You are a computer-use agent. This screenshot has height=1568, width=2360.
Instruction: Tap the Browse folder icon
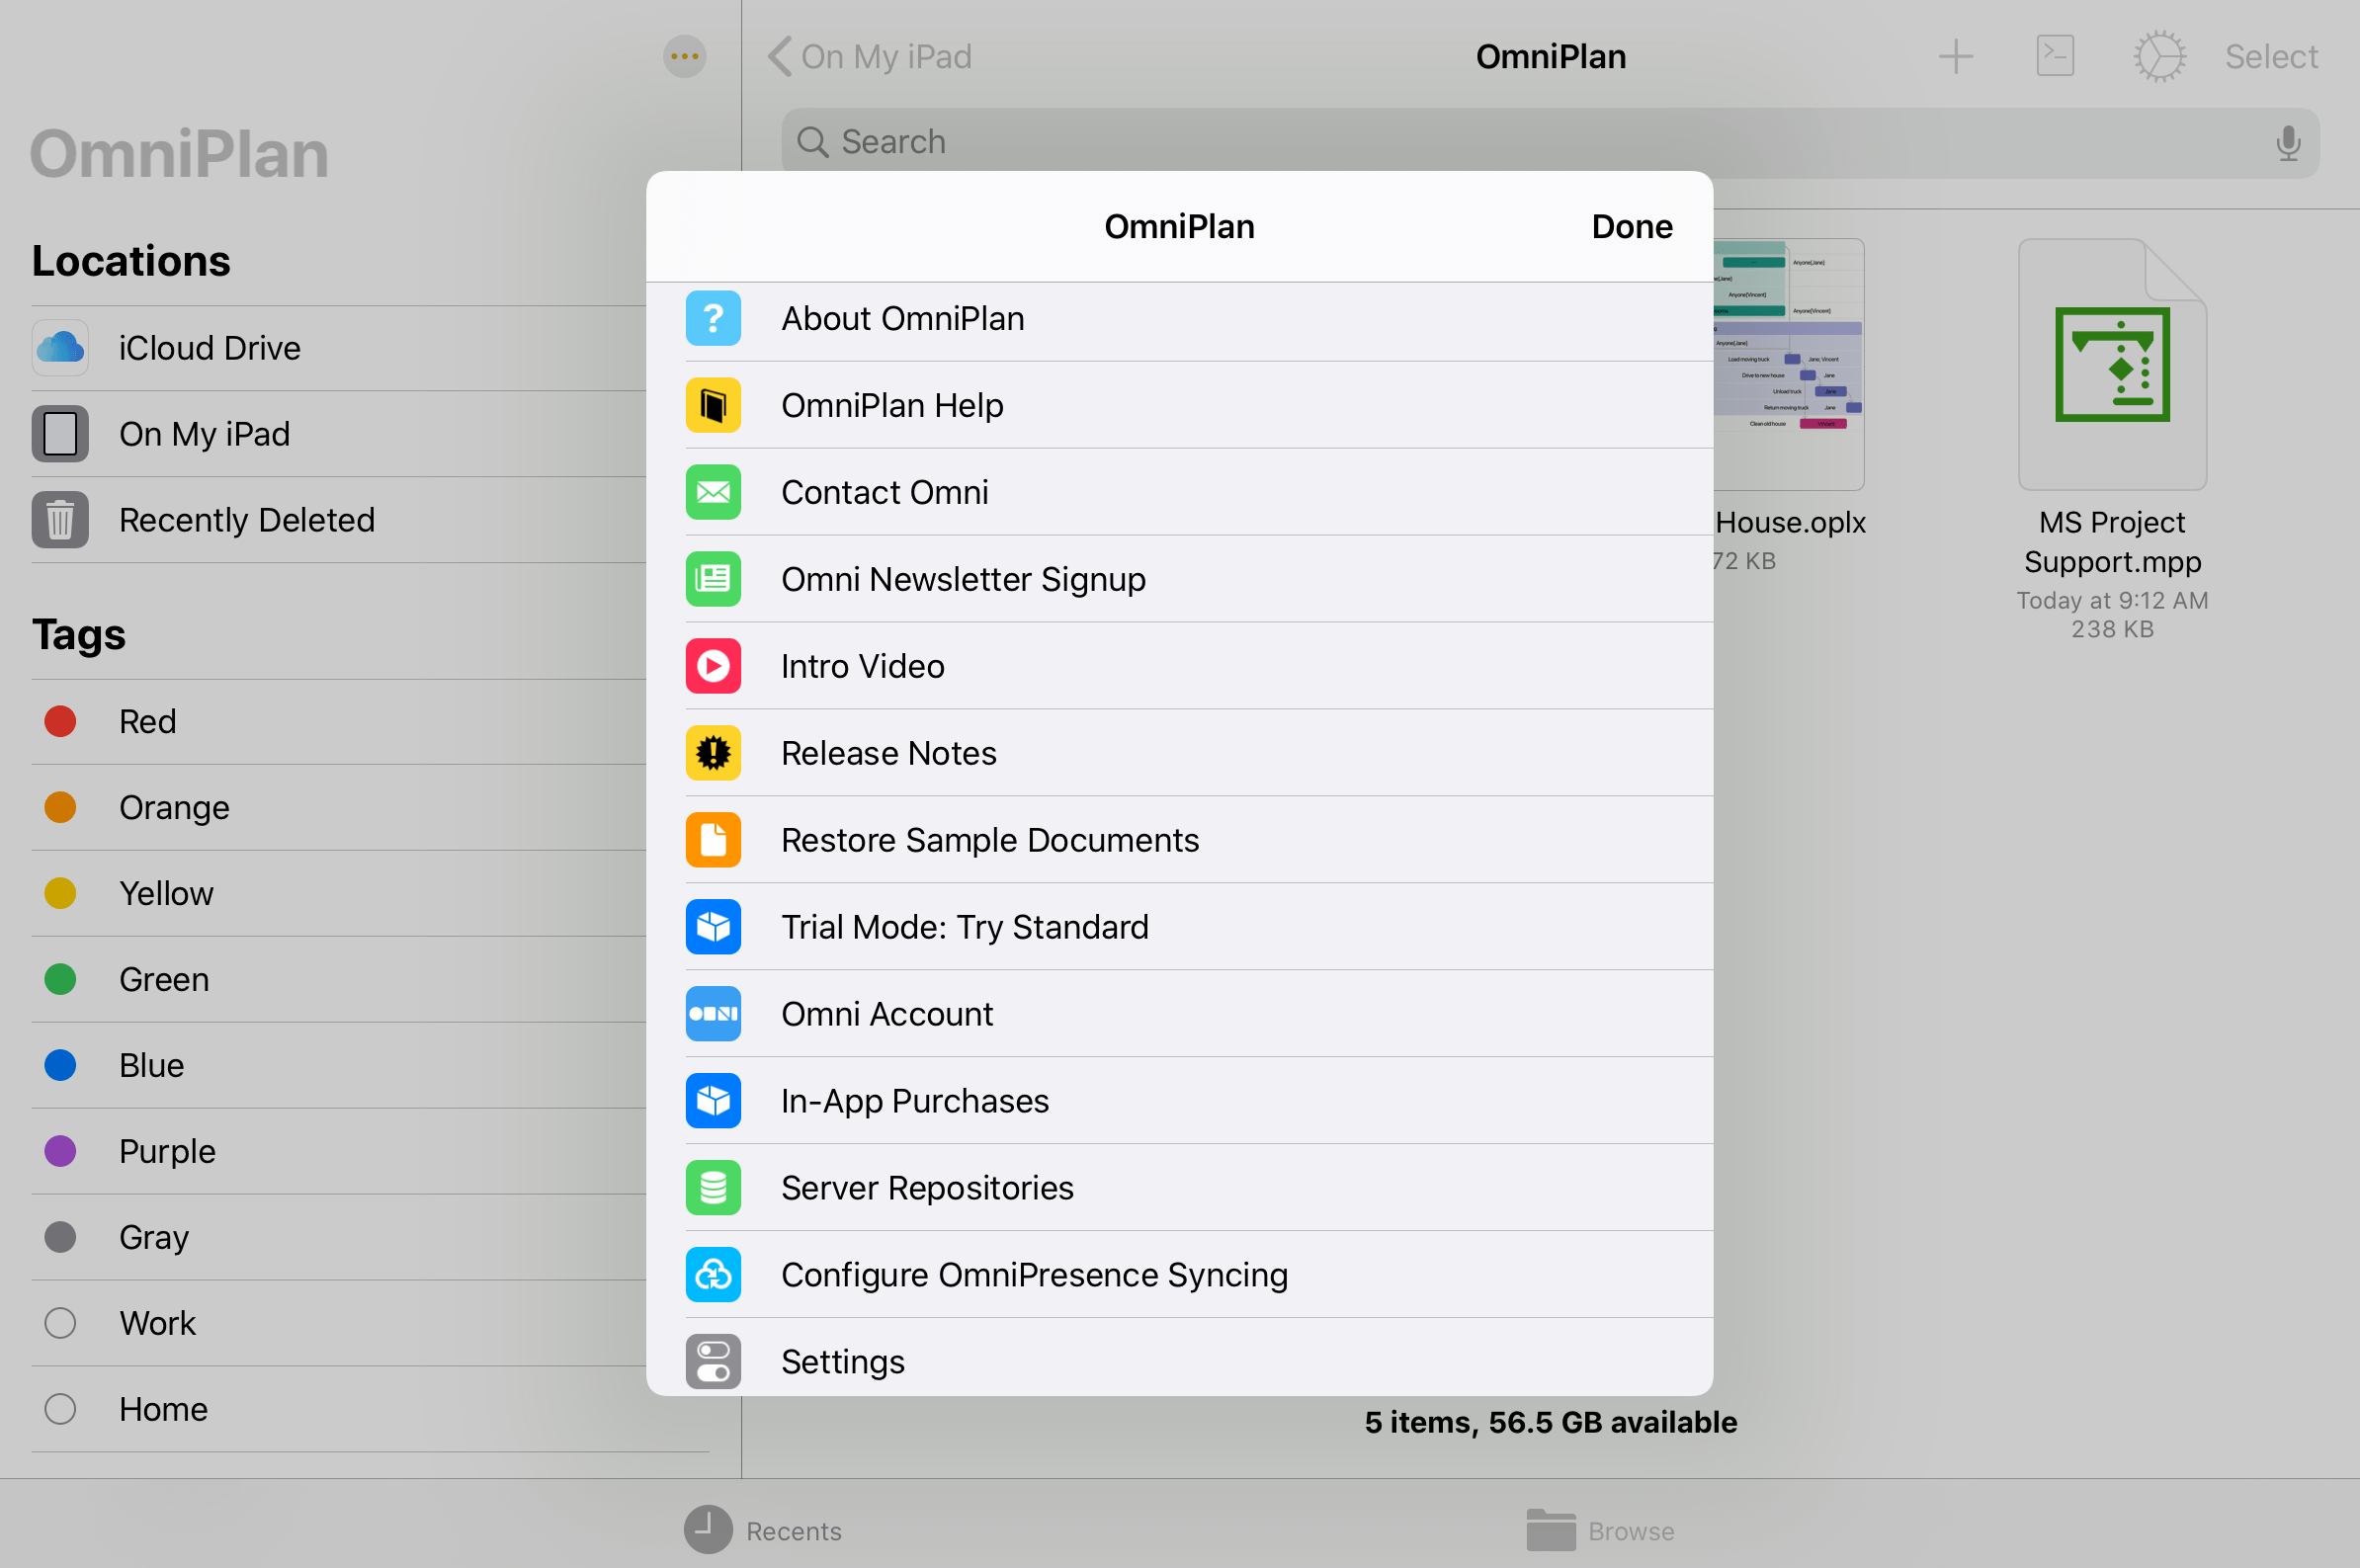[1551, 1530]
